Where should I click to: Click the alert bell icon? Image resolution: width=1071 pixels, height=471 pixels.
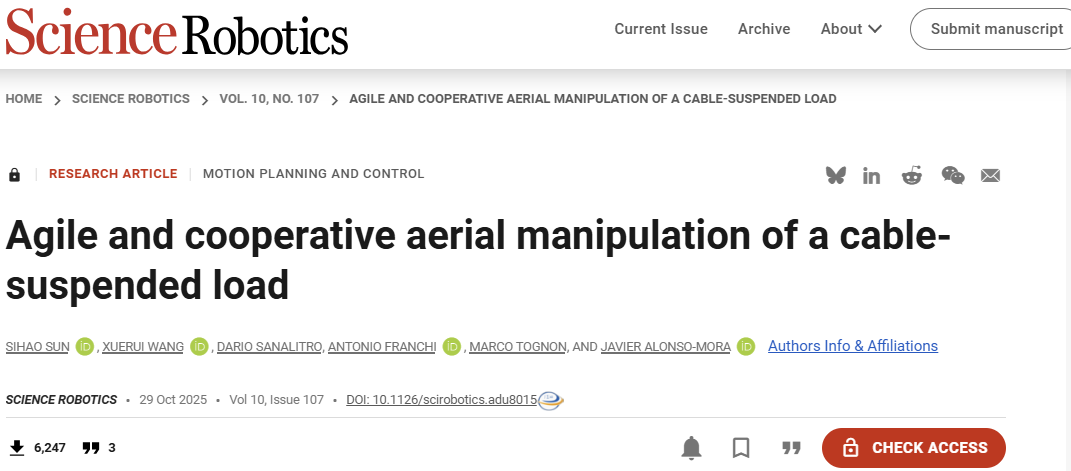click(691, 448)
